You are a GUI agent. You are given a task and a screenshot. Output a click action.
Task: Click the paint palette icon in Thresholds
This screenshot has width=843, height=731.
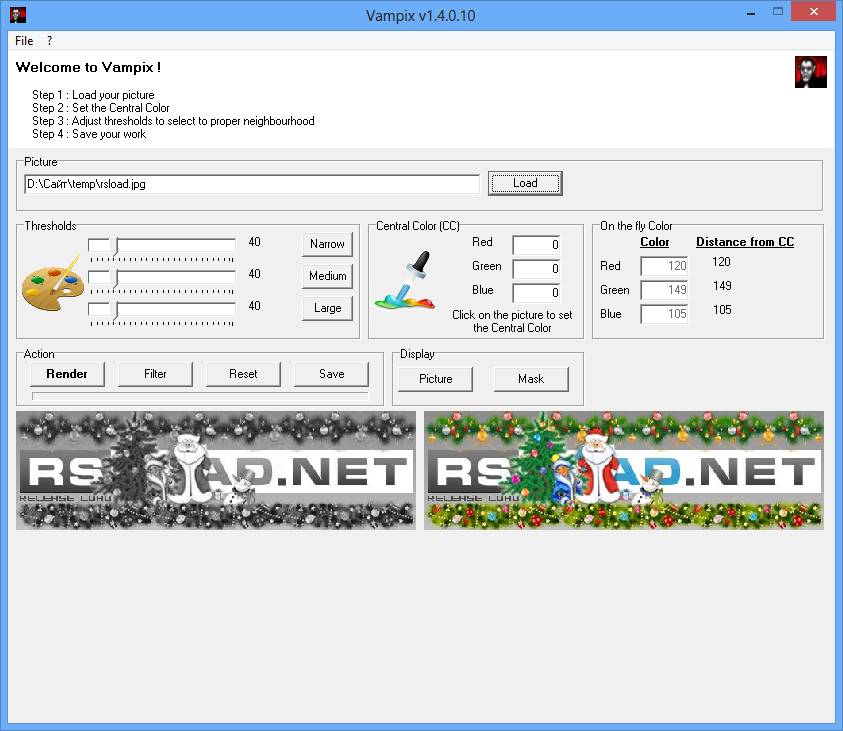click(53, 284)
